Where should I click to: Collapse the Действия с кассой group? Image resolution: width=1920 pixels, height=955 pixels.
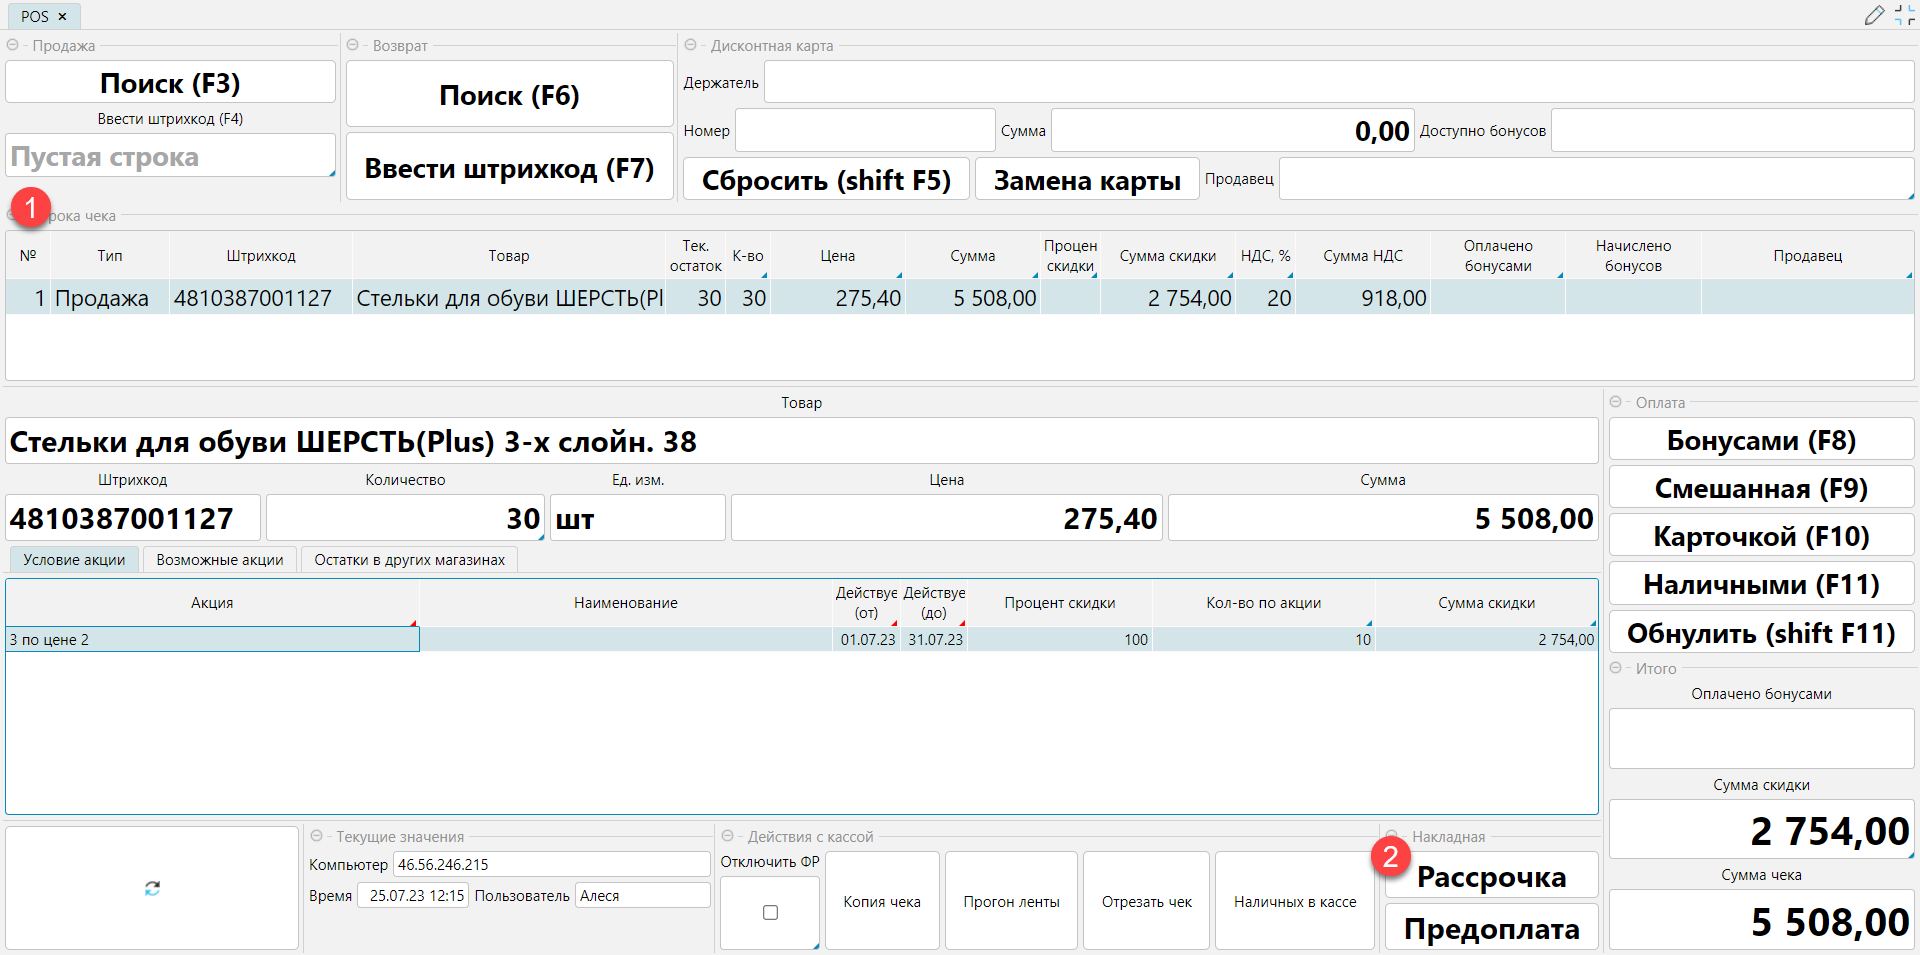728,836
